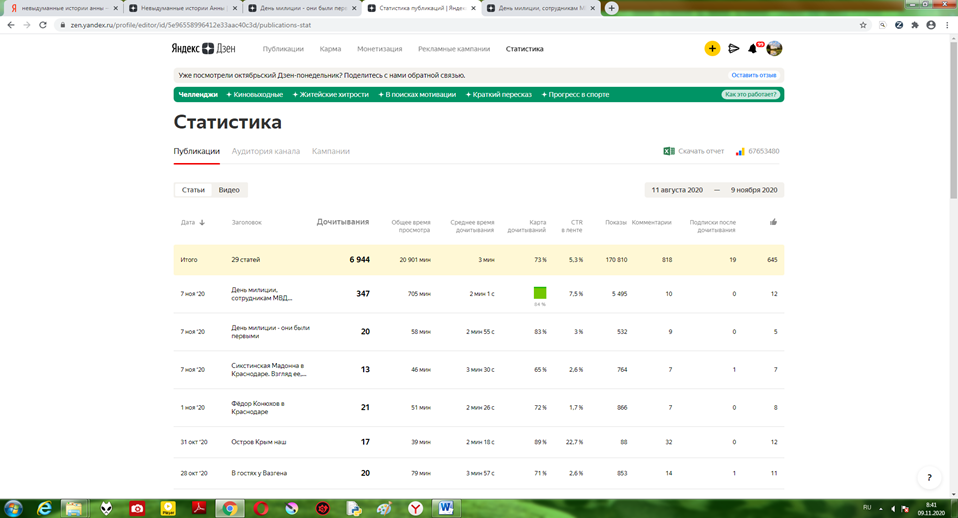This screenshot has height=518, width=958.
Task: Click the Яндекс Дзен logo
Action: coord(203,48)
